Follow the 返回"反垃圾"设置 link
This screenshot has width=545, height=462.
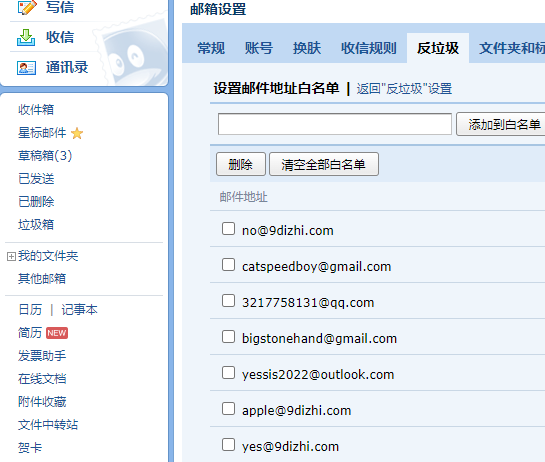(404, 89)
